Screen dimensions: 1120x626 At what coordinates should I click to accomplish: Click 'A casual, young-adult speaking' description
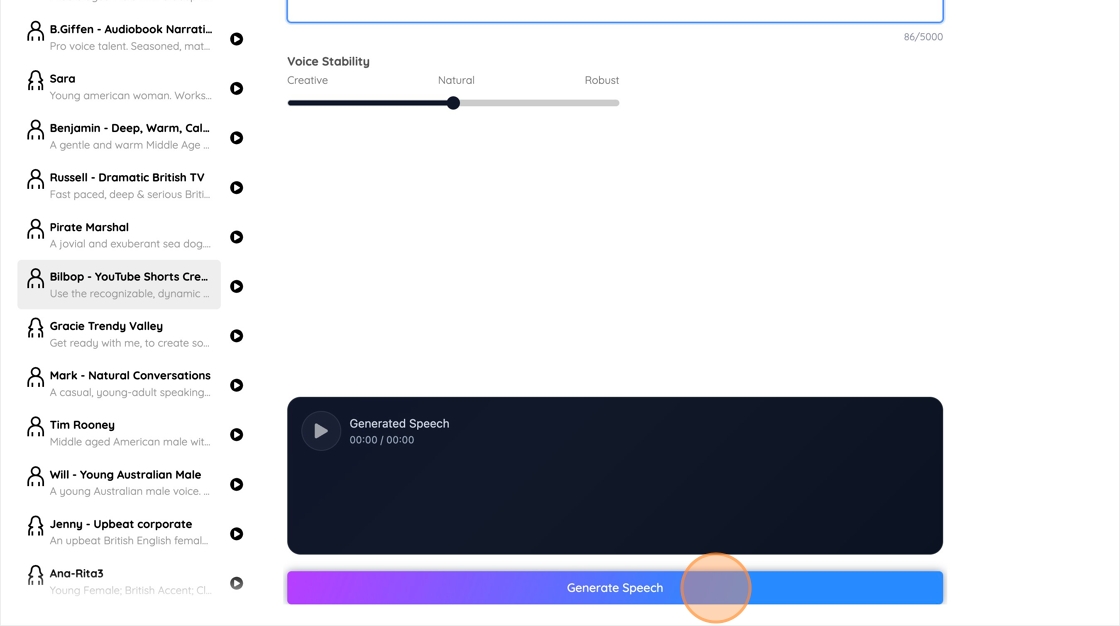(x=130, y=392)
